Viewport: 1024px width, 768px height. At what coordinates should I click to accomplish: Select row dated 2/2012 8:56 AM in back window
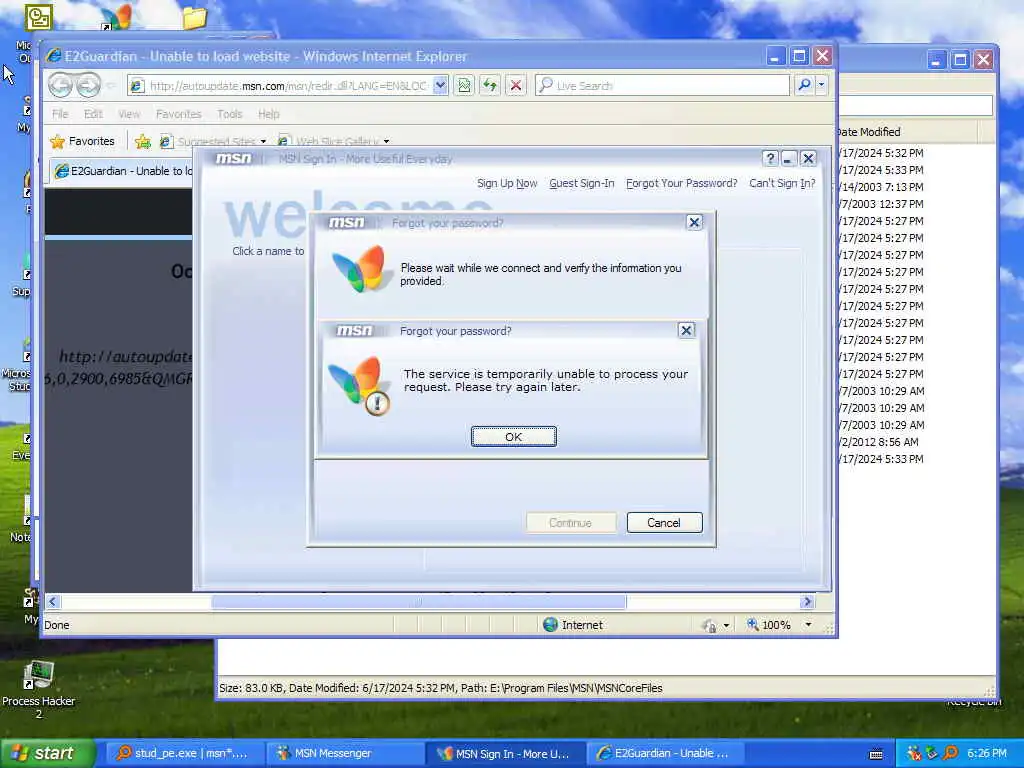coord(880,442)
